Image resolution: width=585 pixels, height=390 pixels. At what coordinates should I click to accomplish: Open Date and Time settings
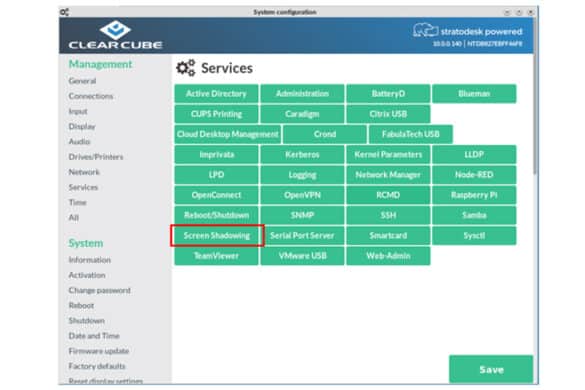click(x=94, y=336)
